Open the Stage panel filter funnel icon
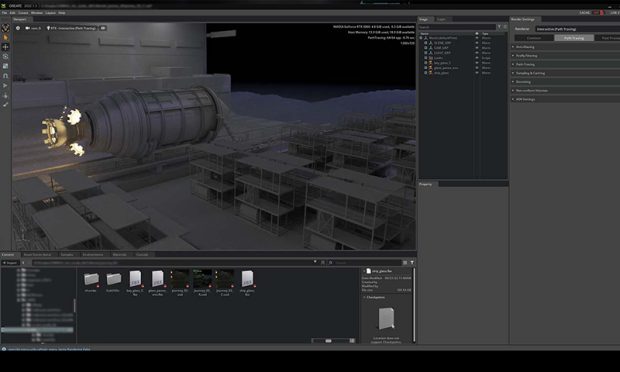The height and width of the screenshot is (372, 620). coord(499,27)
